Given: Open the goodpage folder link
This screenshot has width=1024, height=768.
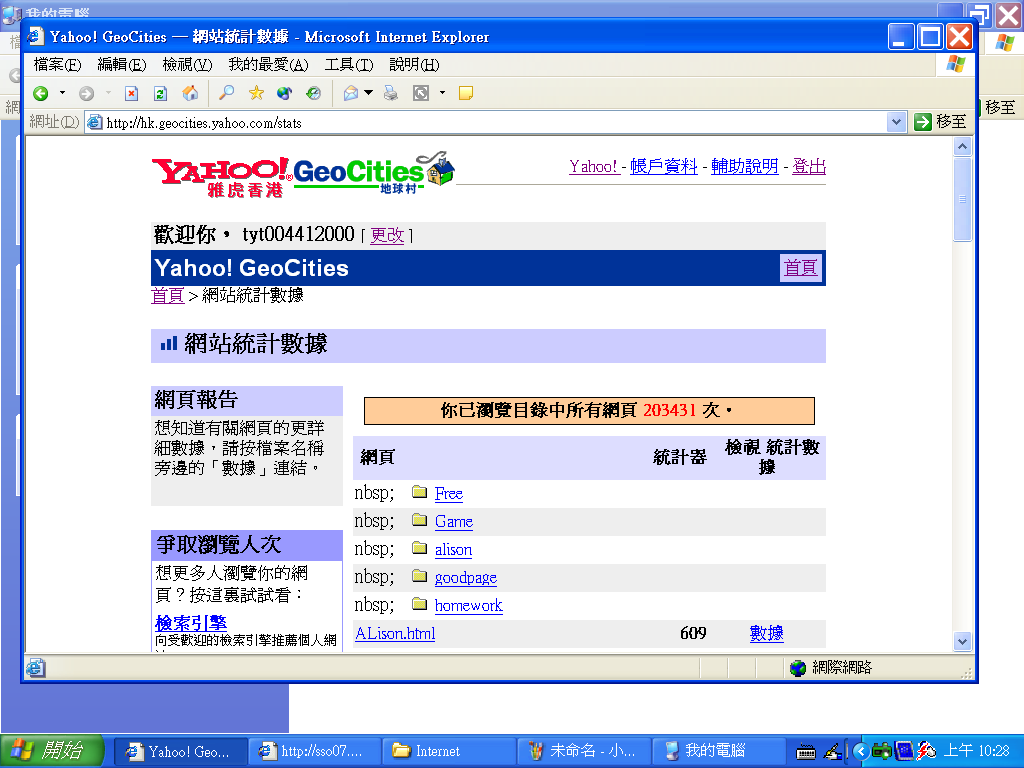Looking at the screenshot, I should click(x=466, y=578).
